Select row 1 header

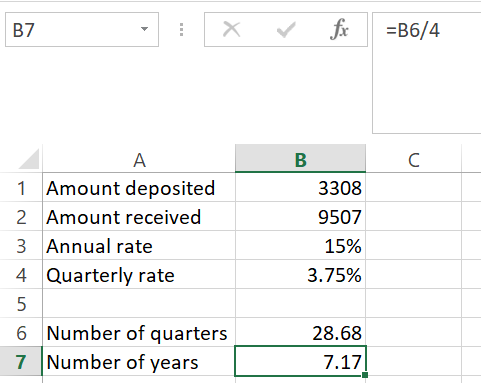coord(21,187)
